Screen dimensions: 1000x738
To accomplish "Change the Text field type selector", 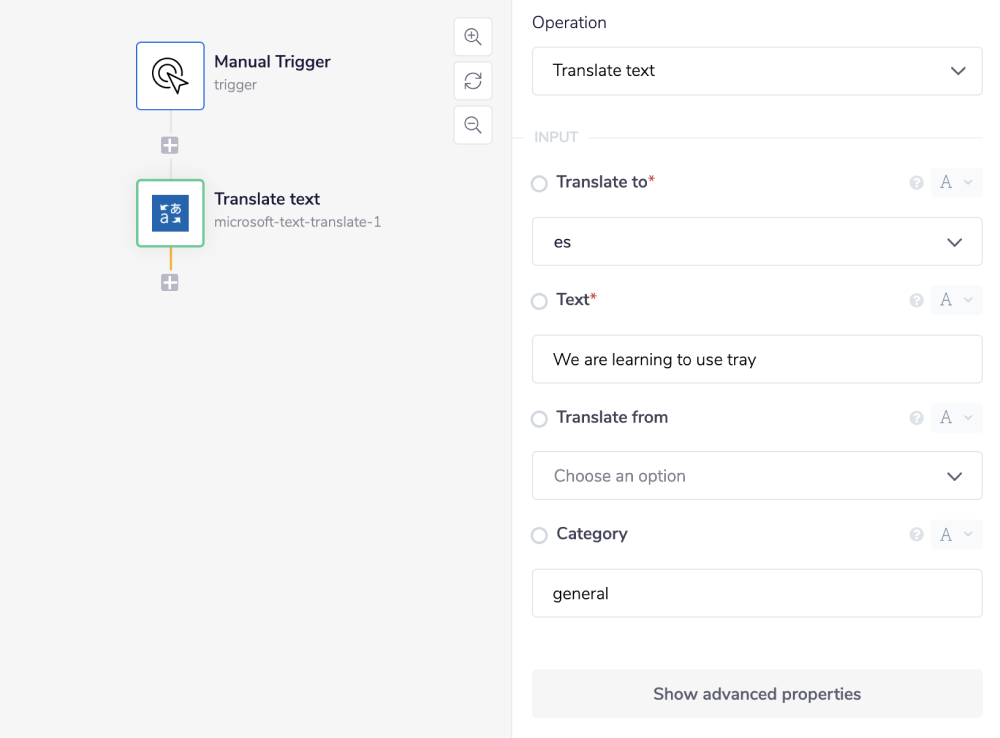I will tap(955, 300).
